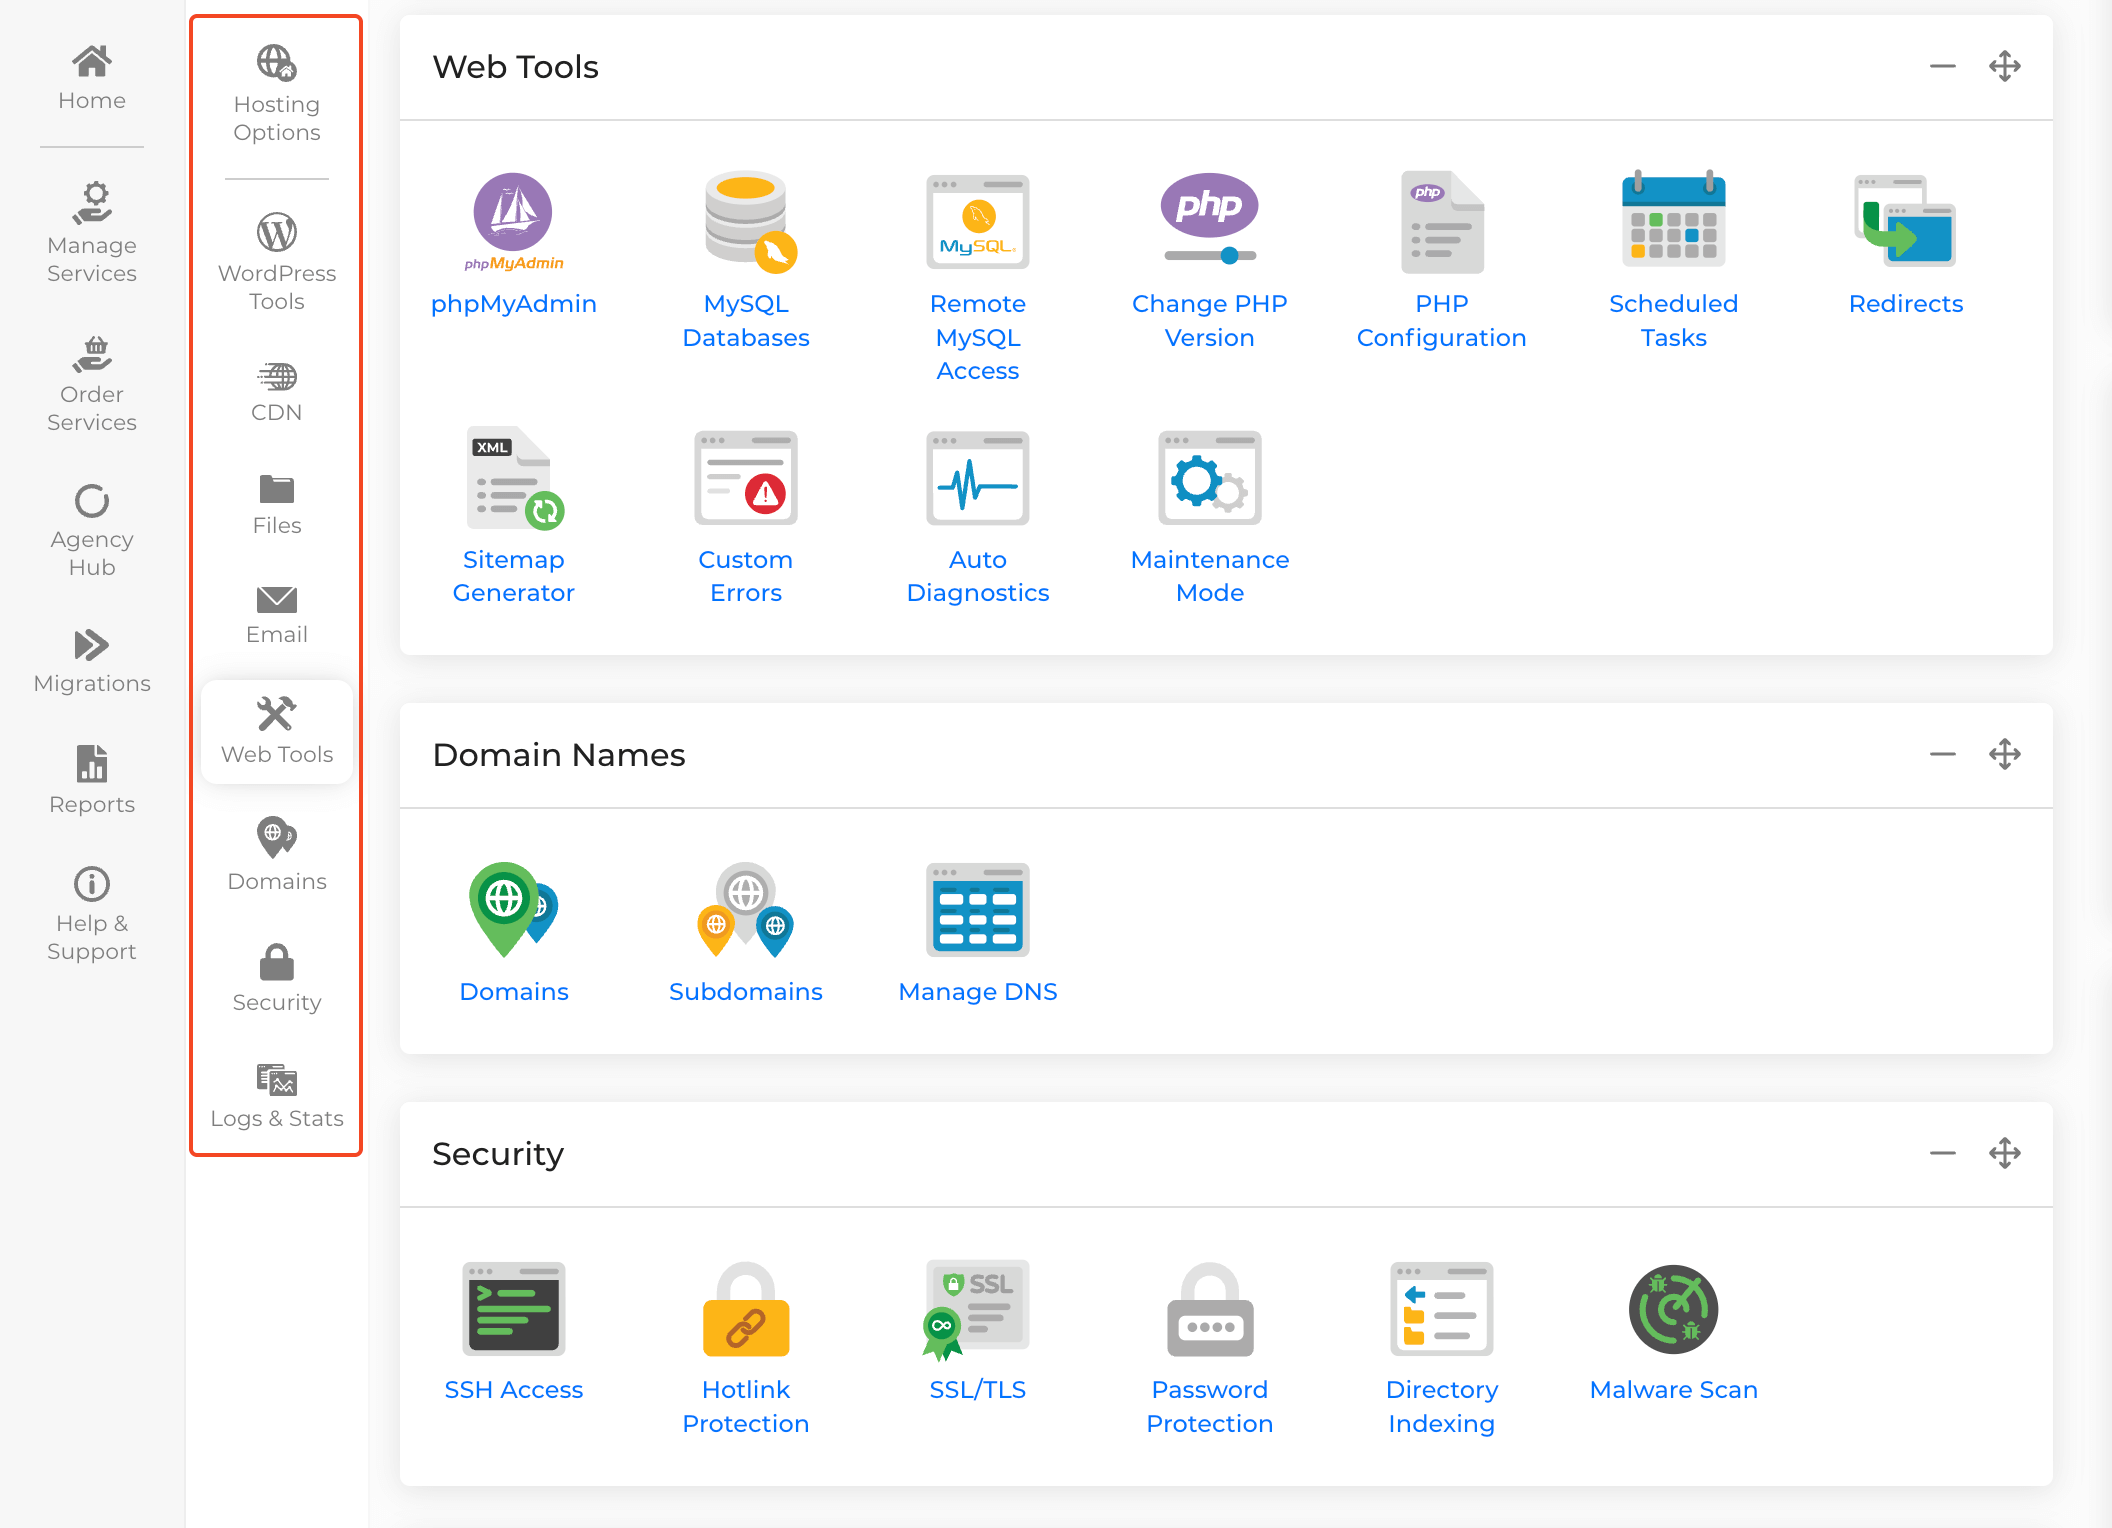Viewport: 2112px width, 1528px height.
Task: Select Security in secondary sidebar
Action: coord(277,978)
